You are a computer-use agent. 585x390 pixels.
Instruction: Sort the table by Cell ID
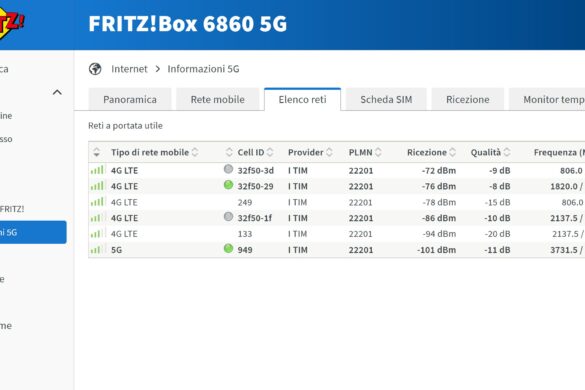256,152
